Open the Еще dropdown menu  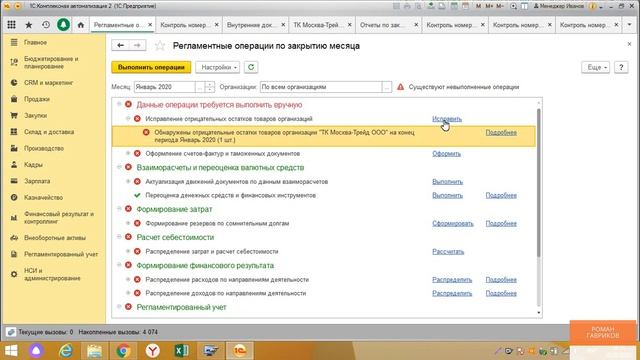click(596, 67)
